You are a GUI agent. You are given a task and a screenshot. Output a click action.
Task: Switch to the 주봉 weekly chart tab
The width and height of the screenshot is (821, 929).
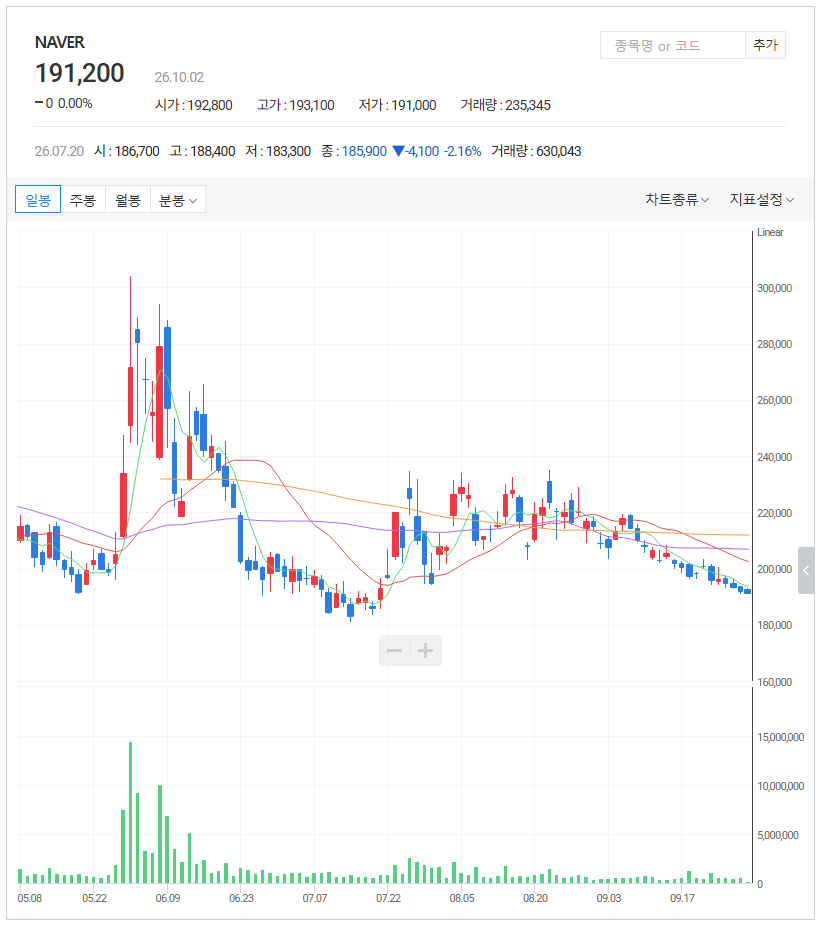click(x=83, y=199)
